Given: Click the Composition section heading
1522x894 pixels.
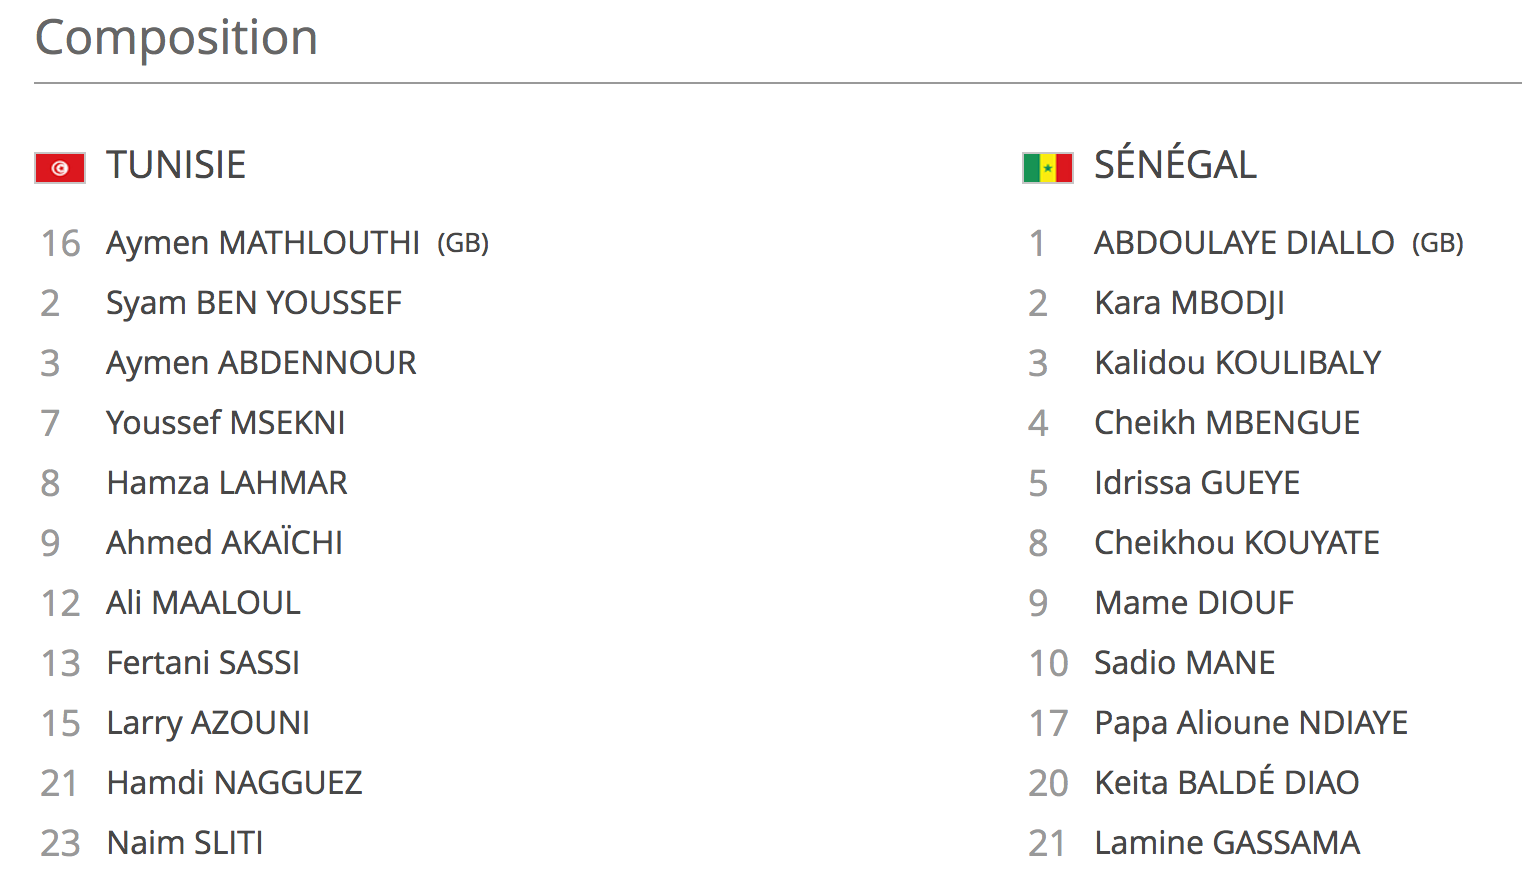Looking at the screenshot, I should pyautogui.click(x=177, y=38).
